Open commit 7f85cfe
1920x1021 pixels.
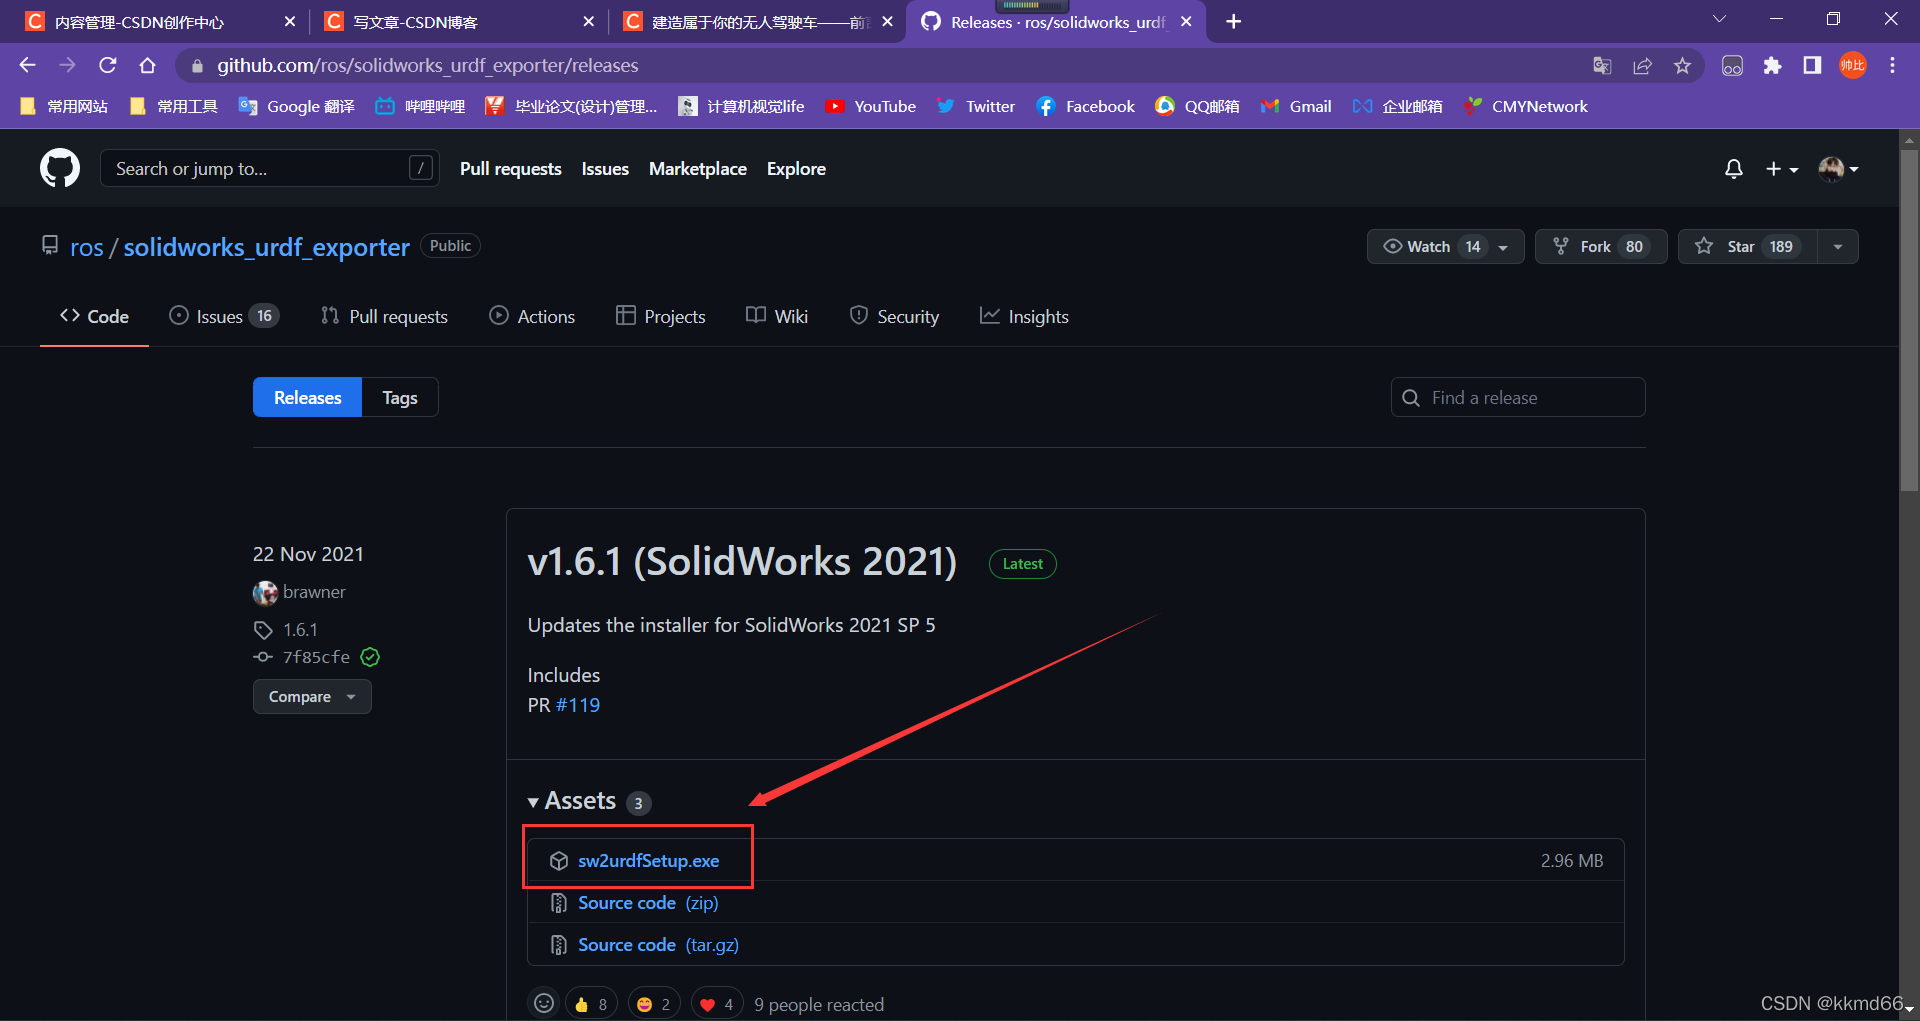click(x=316, y=657)
